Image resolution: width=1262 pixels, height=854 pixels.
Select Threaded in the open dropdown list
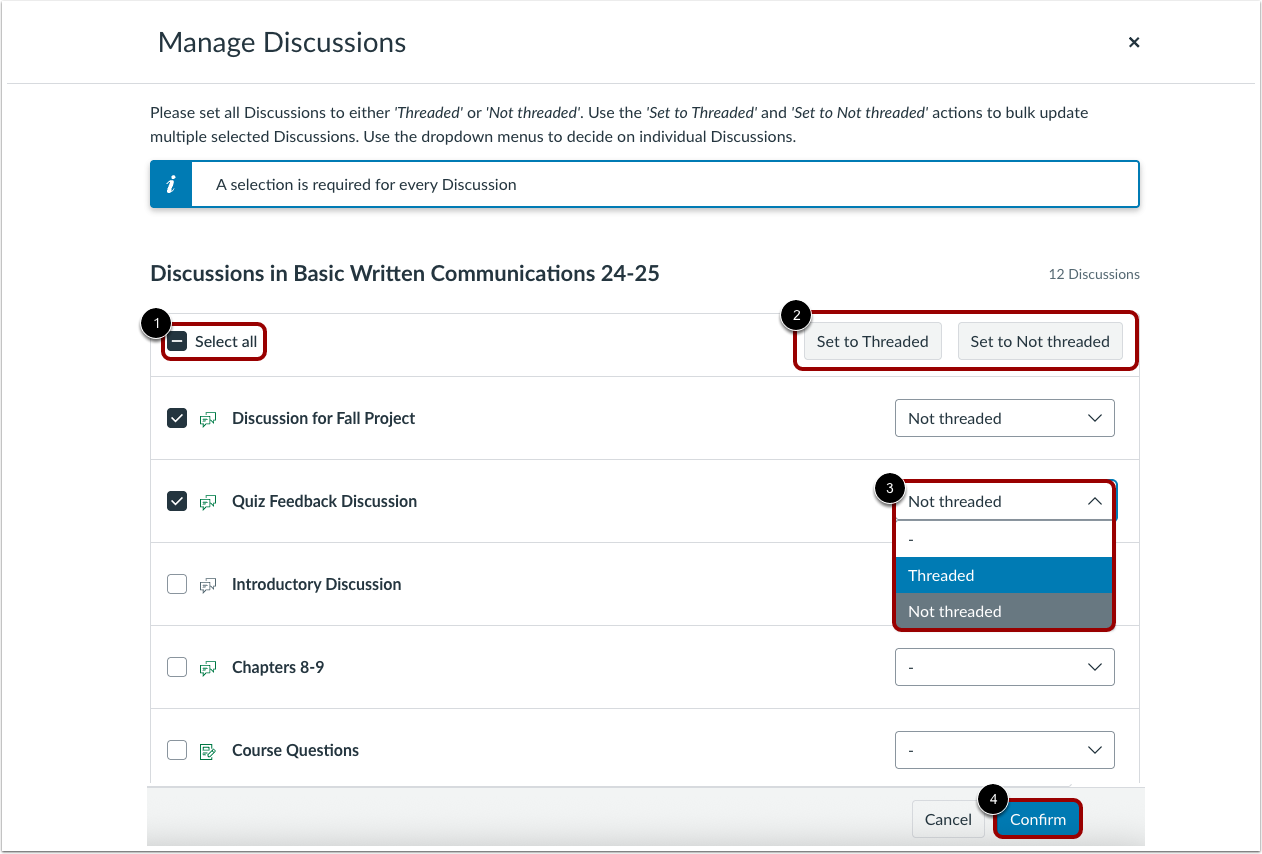tap(1004, 575)
